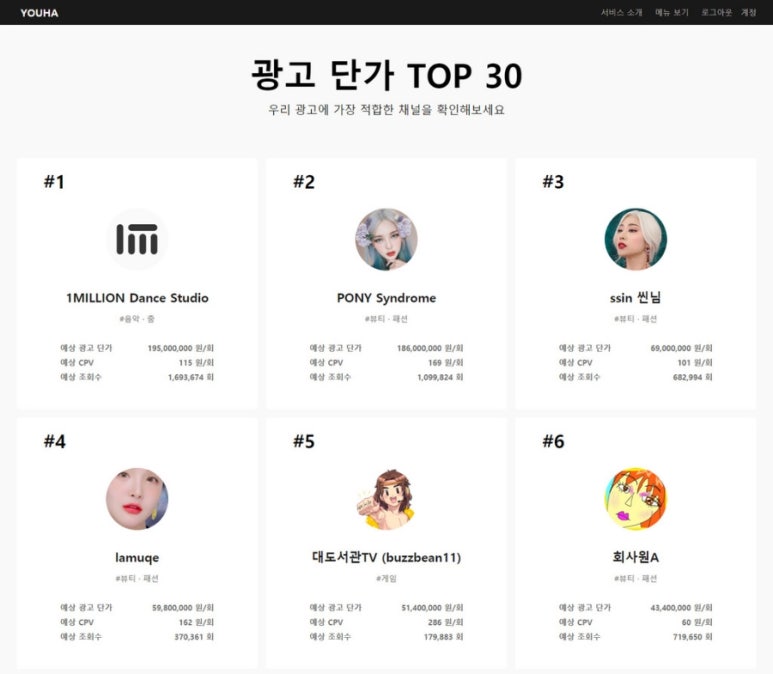Click the #2 rank label
Viewport: 773px width, 674px height.
click(x=304, y=182)
